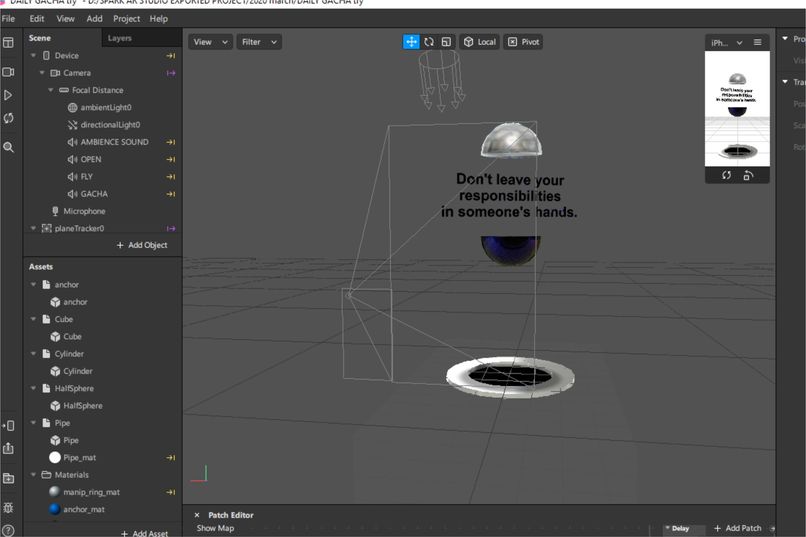
Task: Click patch arrow next to AMBIENCE SOUND
Action: (171, 142)
